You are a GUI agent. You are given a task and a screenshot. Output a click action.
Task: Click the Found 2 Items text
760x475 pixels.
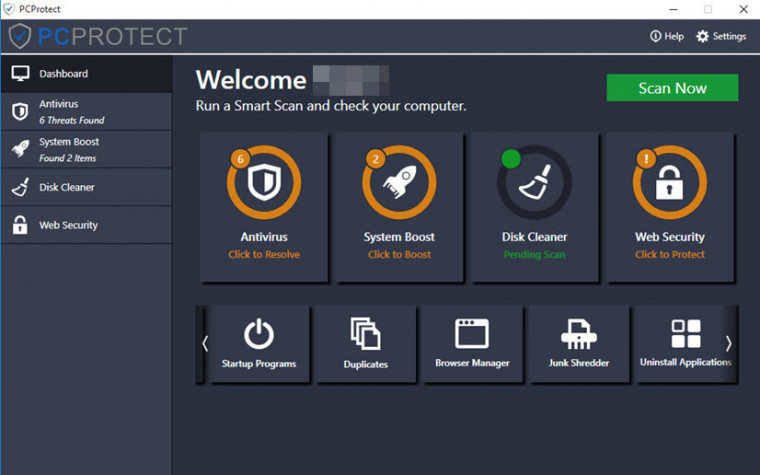tap(68, 158)
